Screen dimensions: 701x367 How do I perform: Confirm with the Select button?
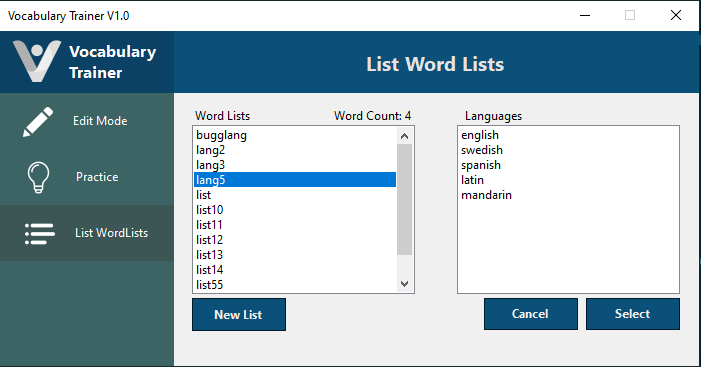[633, 314]
